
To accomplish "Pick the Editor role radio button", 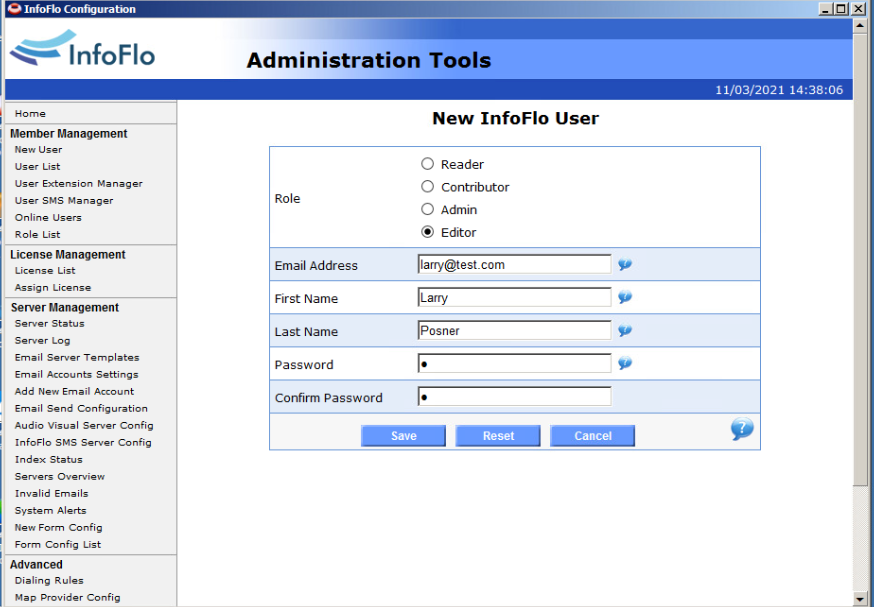I will (428, 232).
